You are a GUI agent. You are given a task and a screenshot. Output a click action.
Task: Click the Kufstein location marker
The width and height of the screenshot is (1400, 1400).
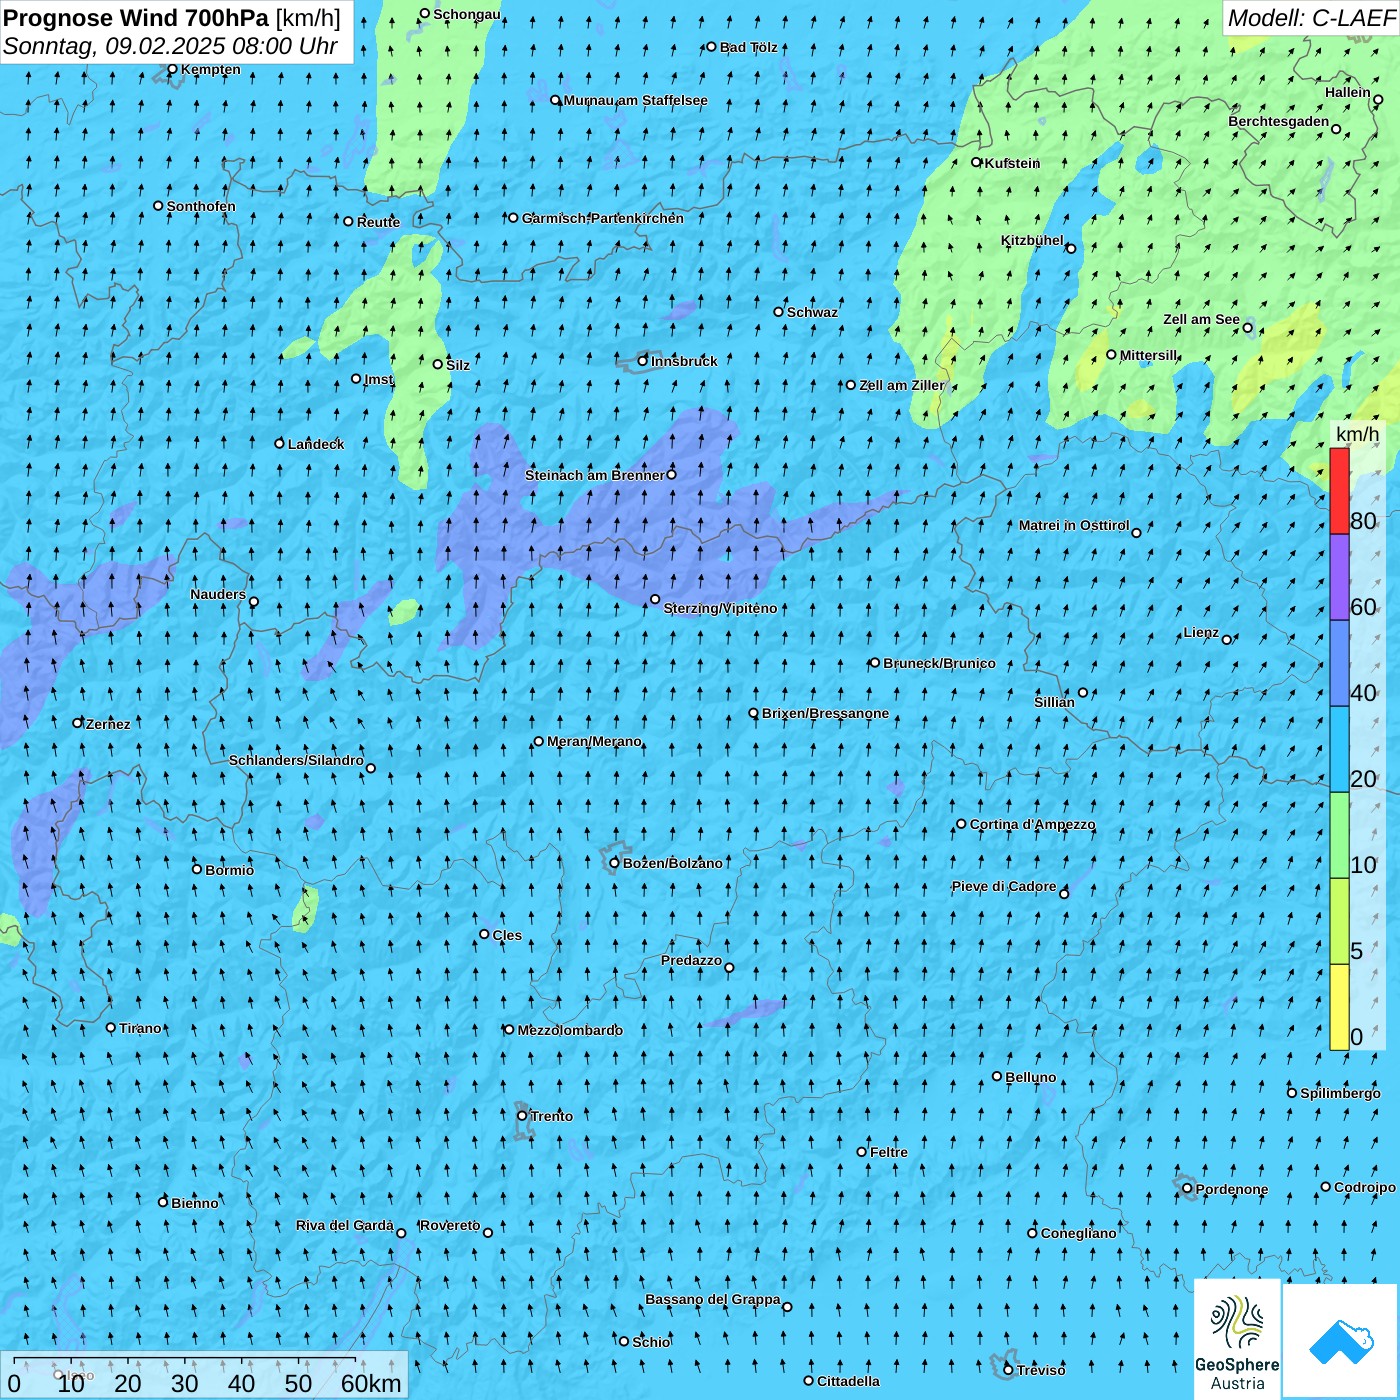tap(977, 162)
